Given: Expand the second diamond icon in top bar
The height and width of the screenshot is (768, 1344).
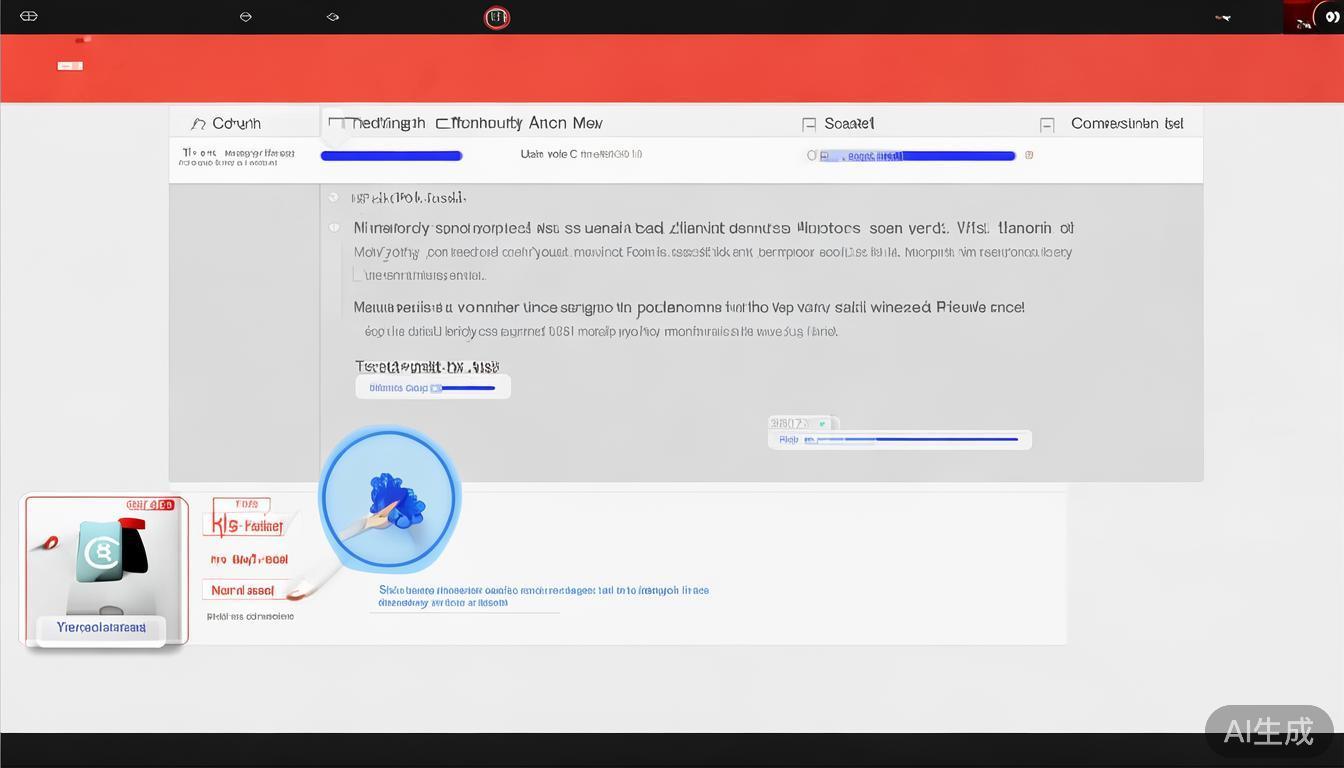Looking at the screenshot, I should (246, 17).
